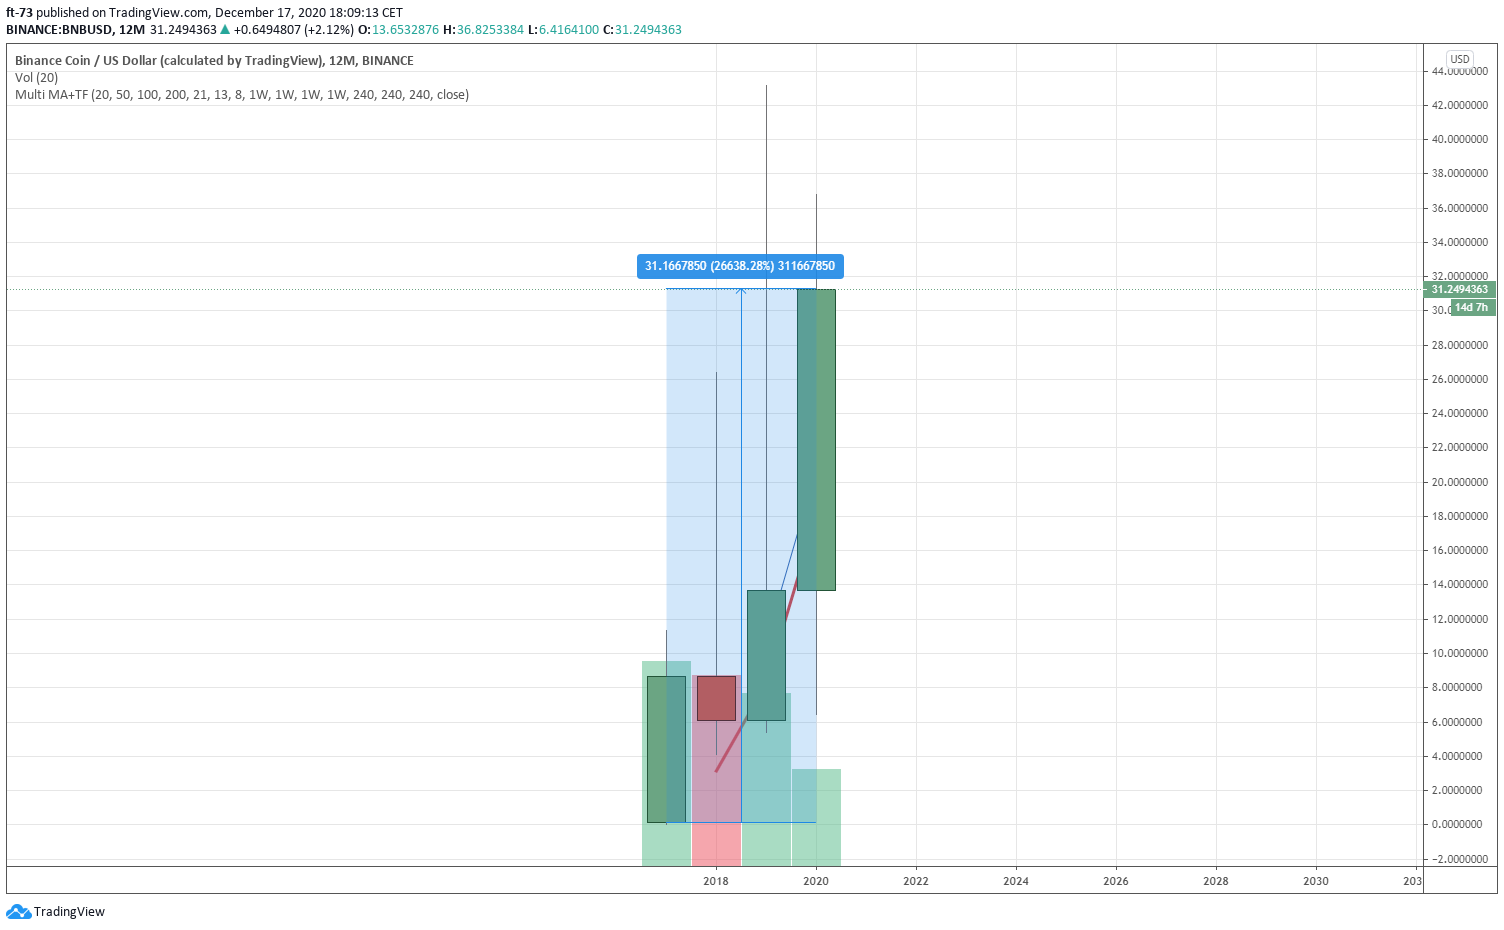Click the 20.0000000 price axis label
1504x930 pixels.
1460,482
